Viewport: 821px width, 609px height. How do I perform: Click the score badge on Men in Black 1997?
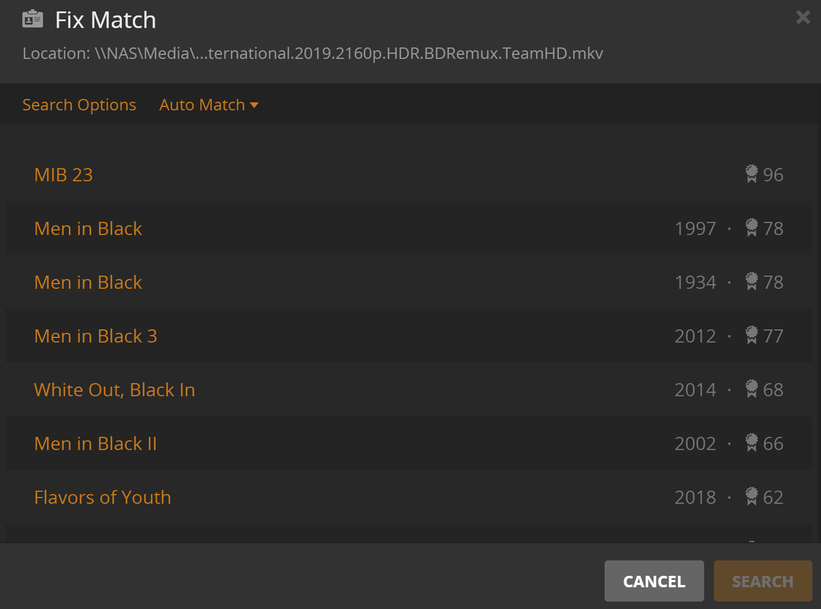click(x=751, y=228)
